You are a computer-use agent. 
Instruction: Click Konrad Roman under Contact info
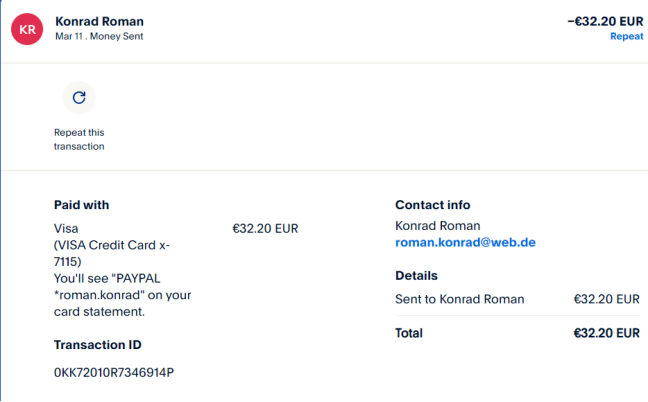(x=438, y=226)
